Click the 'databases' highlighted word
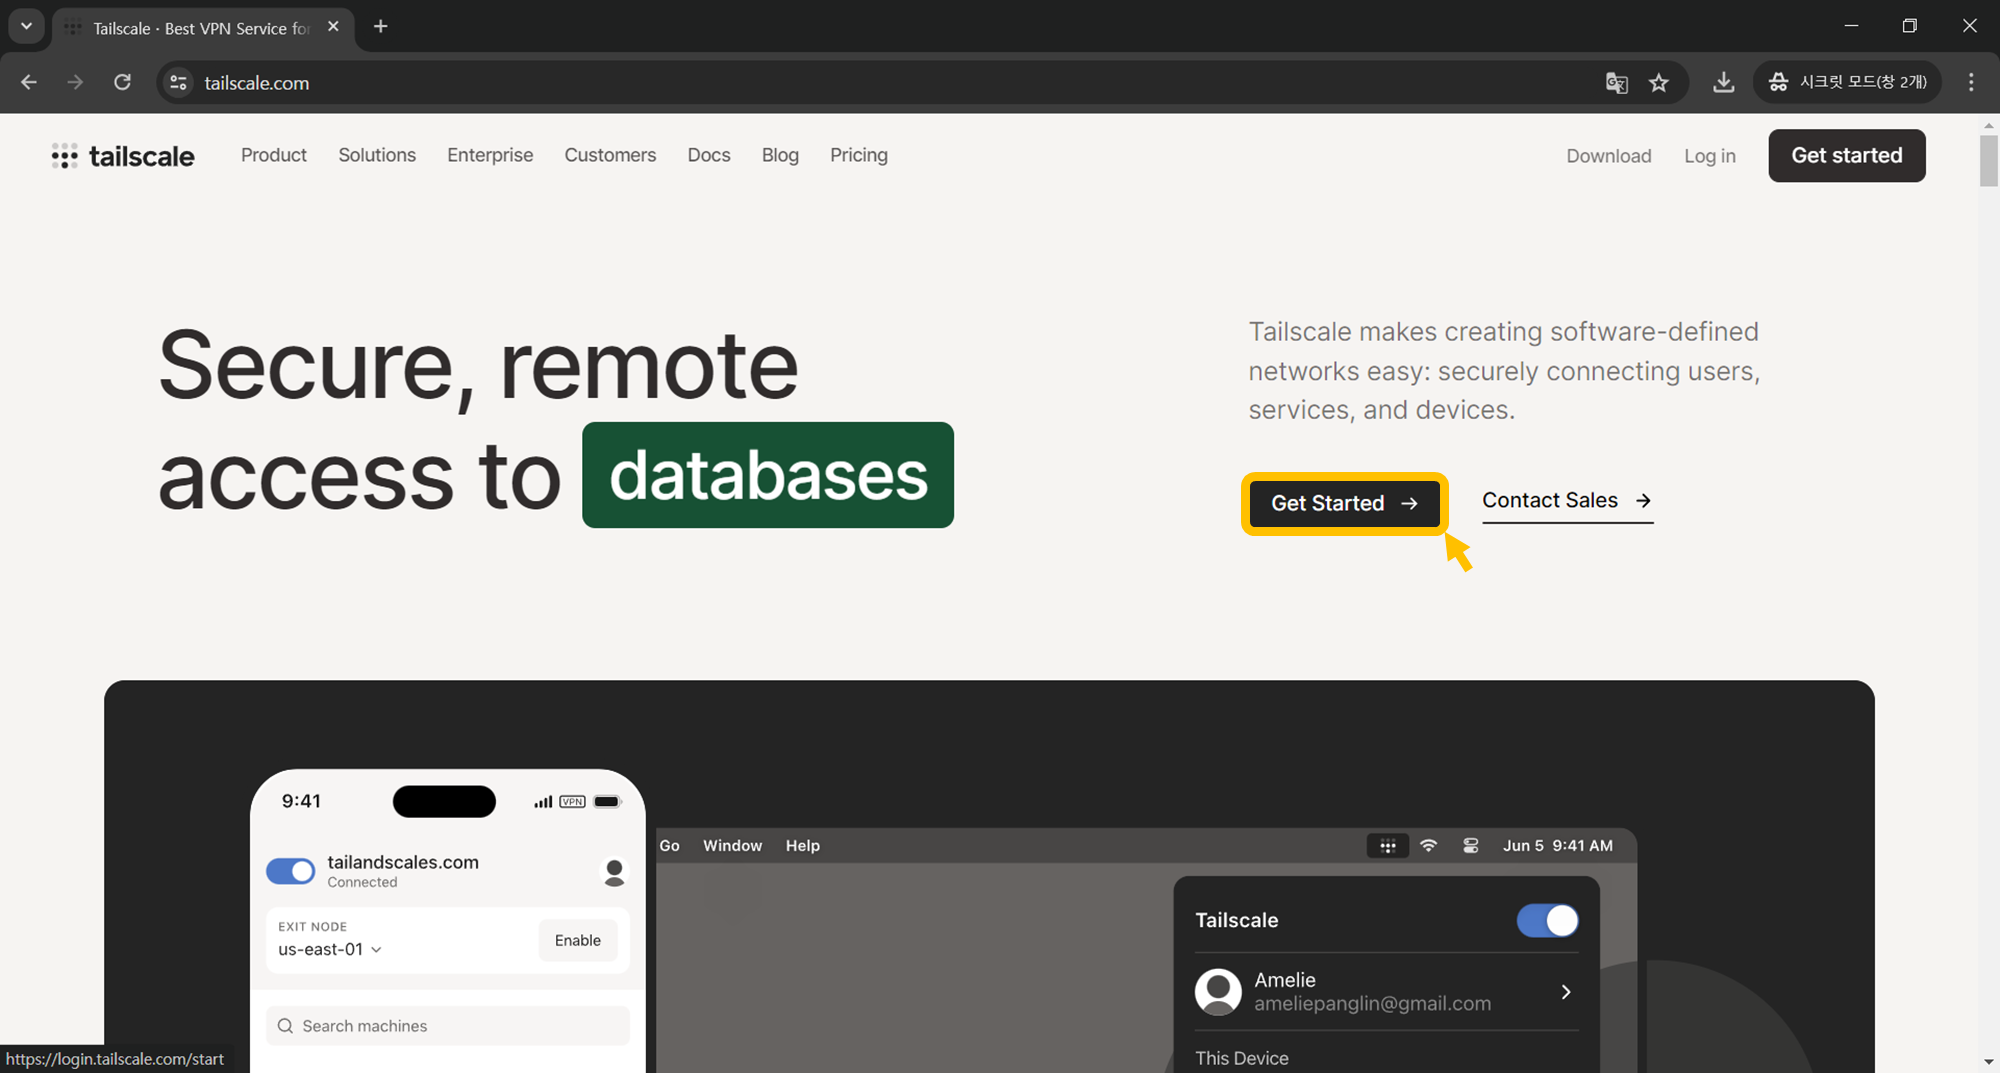 pos(768,475)
